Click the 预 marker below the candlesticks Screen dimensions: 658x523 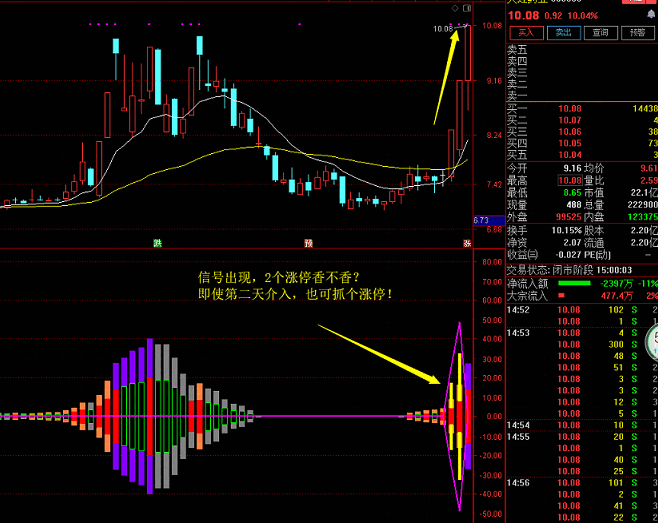308,243
